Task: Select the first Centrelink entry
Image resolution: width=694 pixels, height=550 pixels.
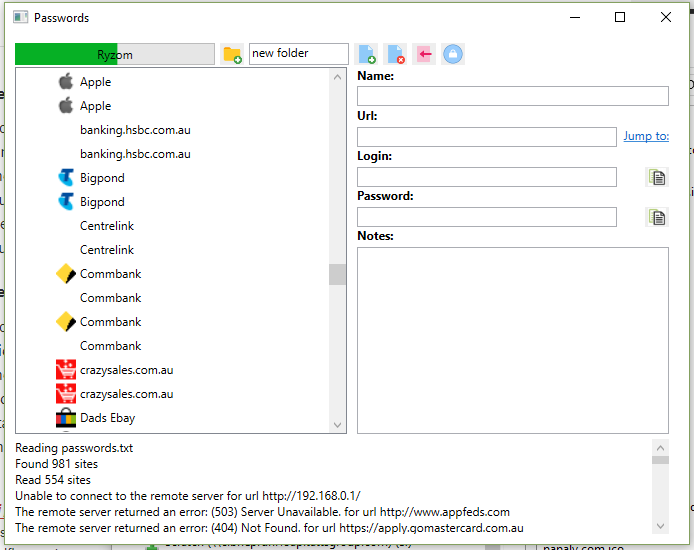Action: coord(107,226)
